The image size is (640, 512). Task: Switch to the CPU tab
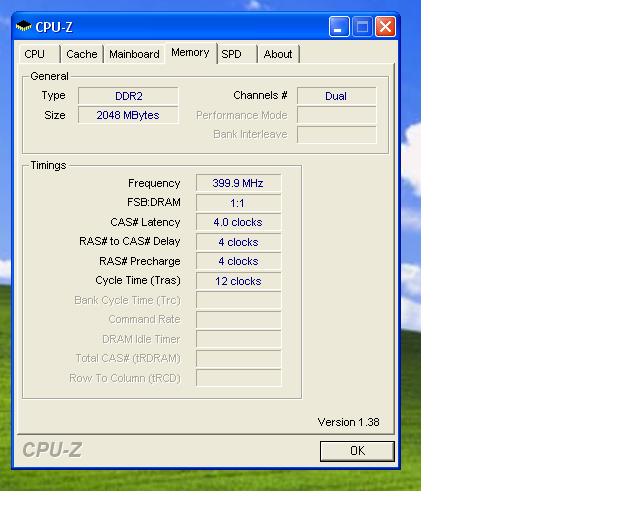pyautogui.click(x=40, y=54)
